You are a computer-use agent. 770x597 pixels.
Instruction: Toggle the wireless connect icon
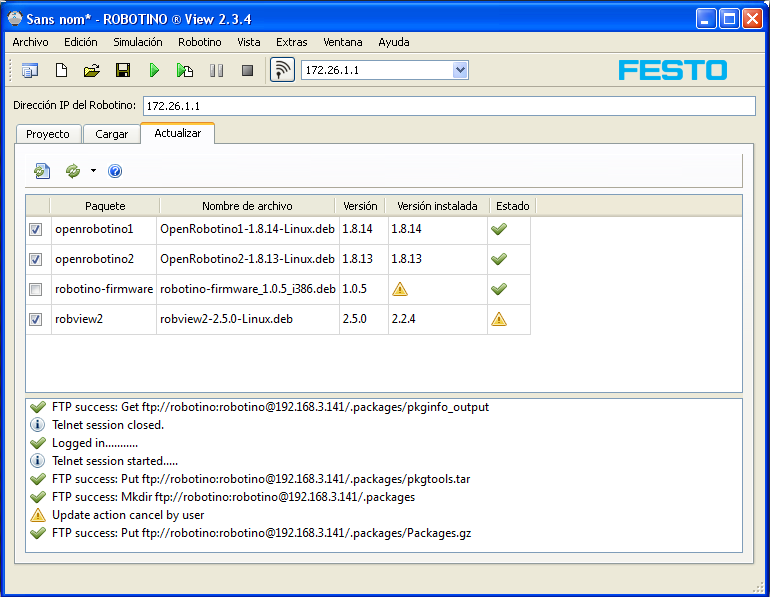coord(283,70)
